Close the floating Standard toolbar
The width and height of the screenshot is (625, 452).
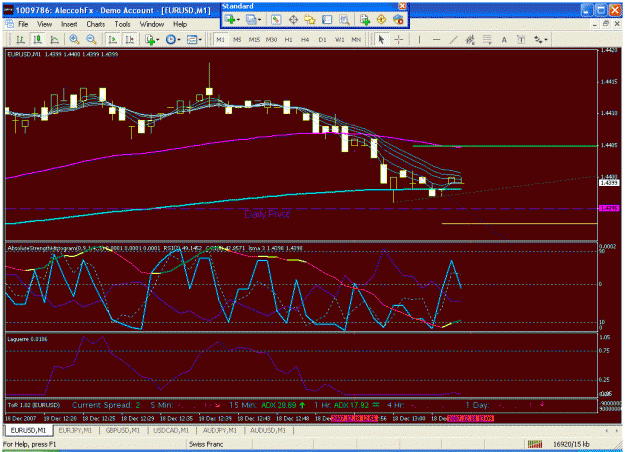[x=403, y=6]
